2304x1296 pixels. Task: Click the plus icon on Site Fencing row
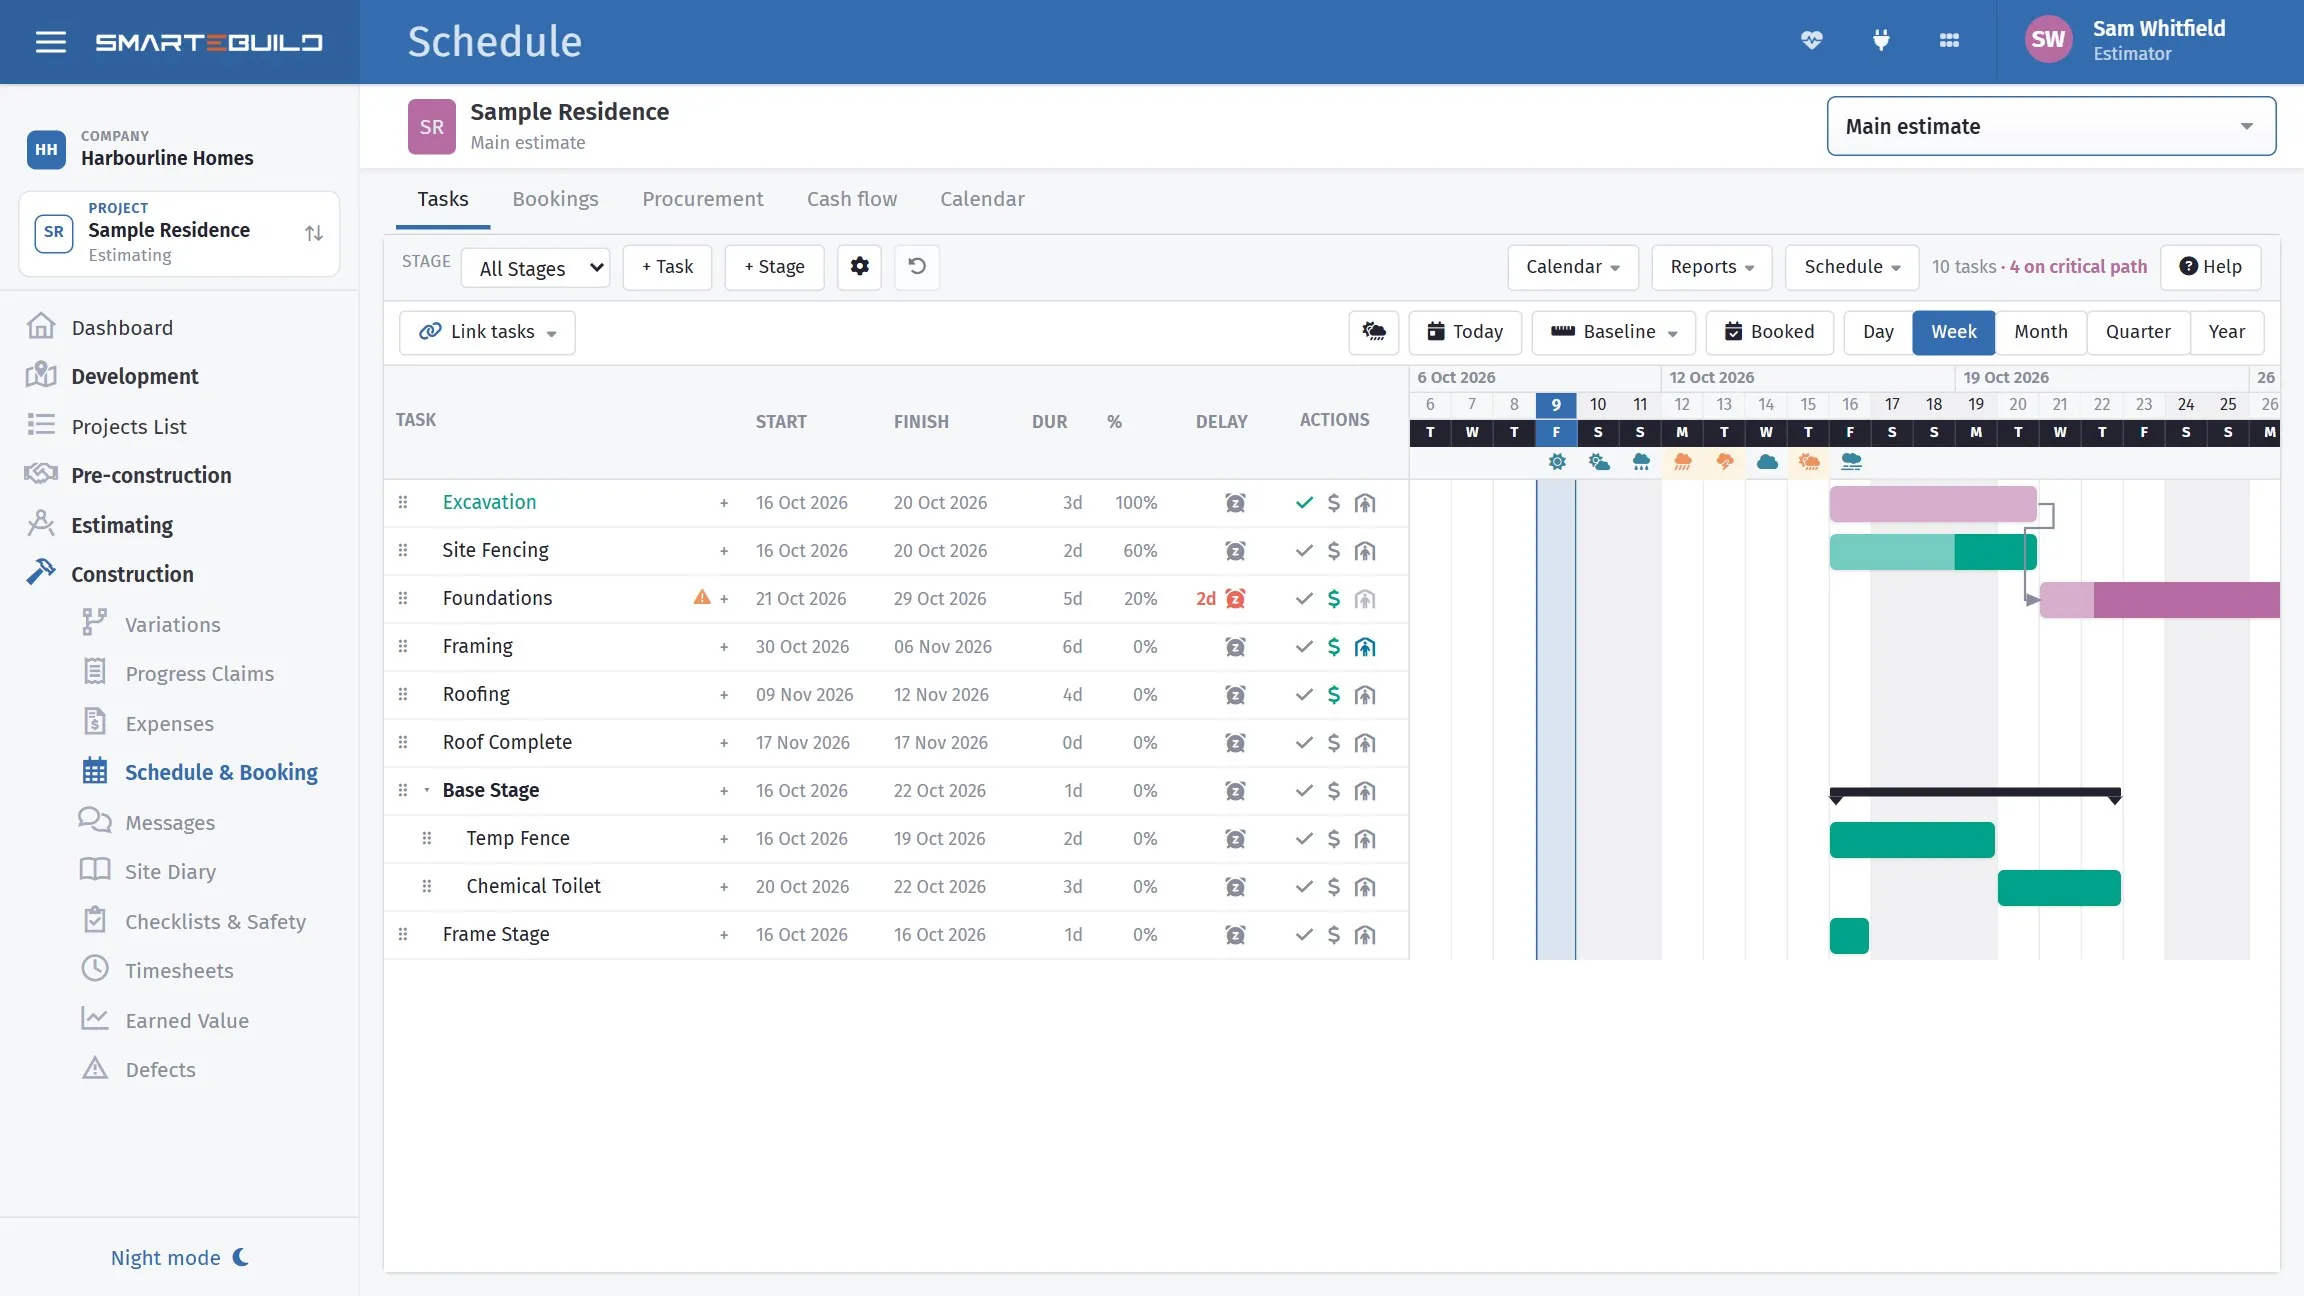click(x=724, y=551)
